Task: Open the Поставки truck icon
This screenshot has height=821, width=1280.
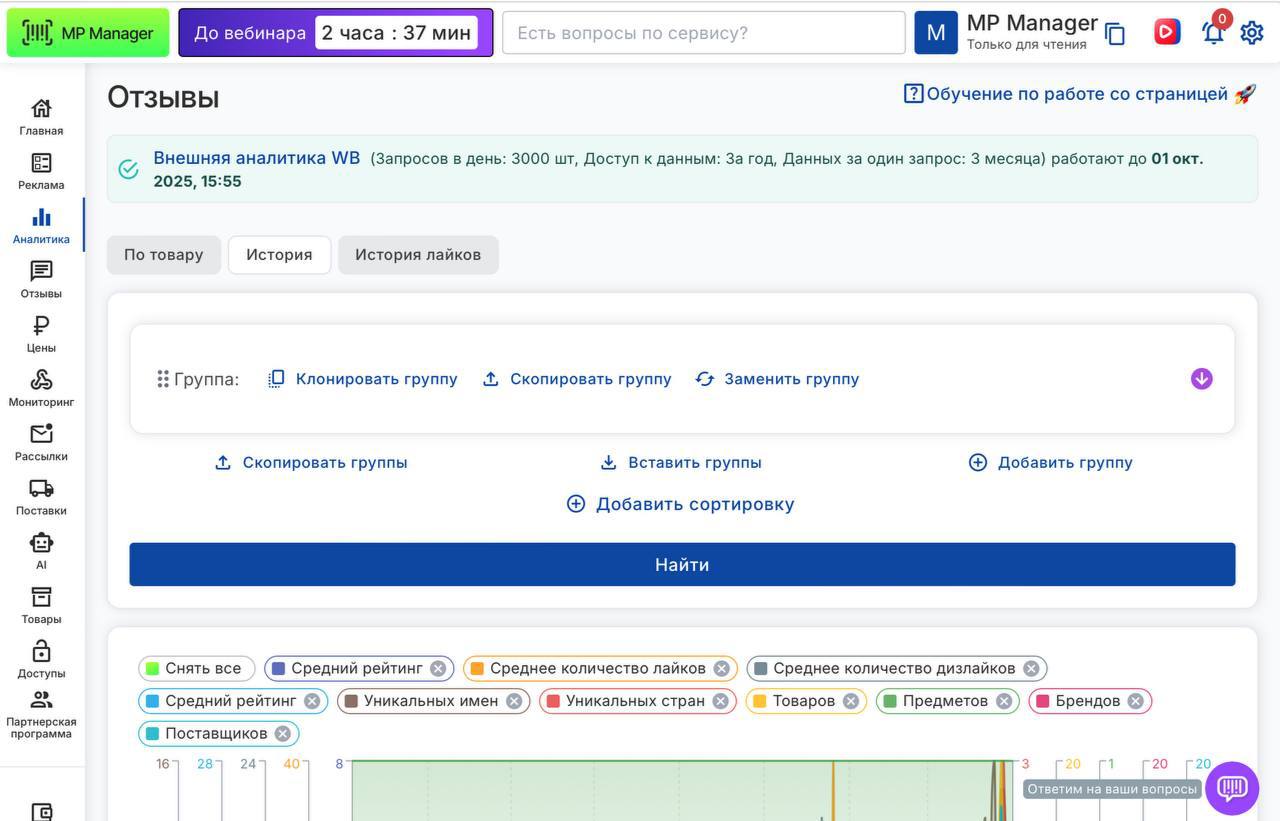Action: coord(41,496)
